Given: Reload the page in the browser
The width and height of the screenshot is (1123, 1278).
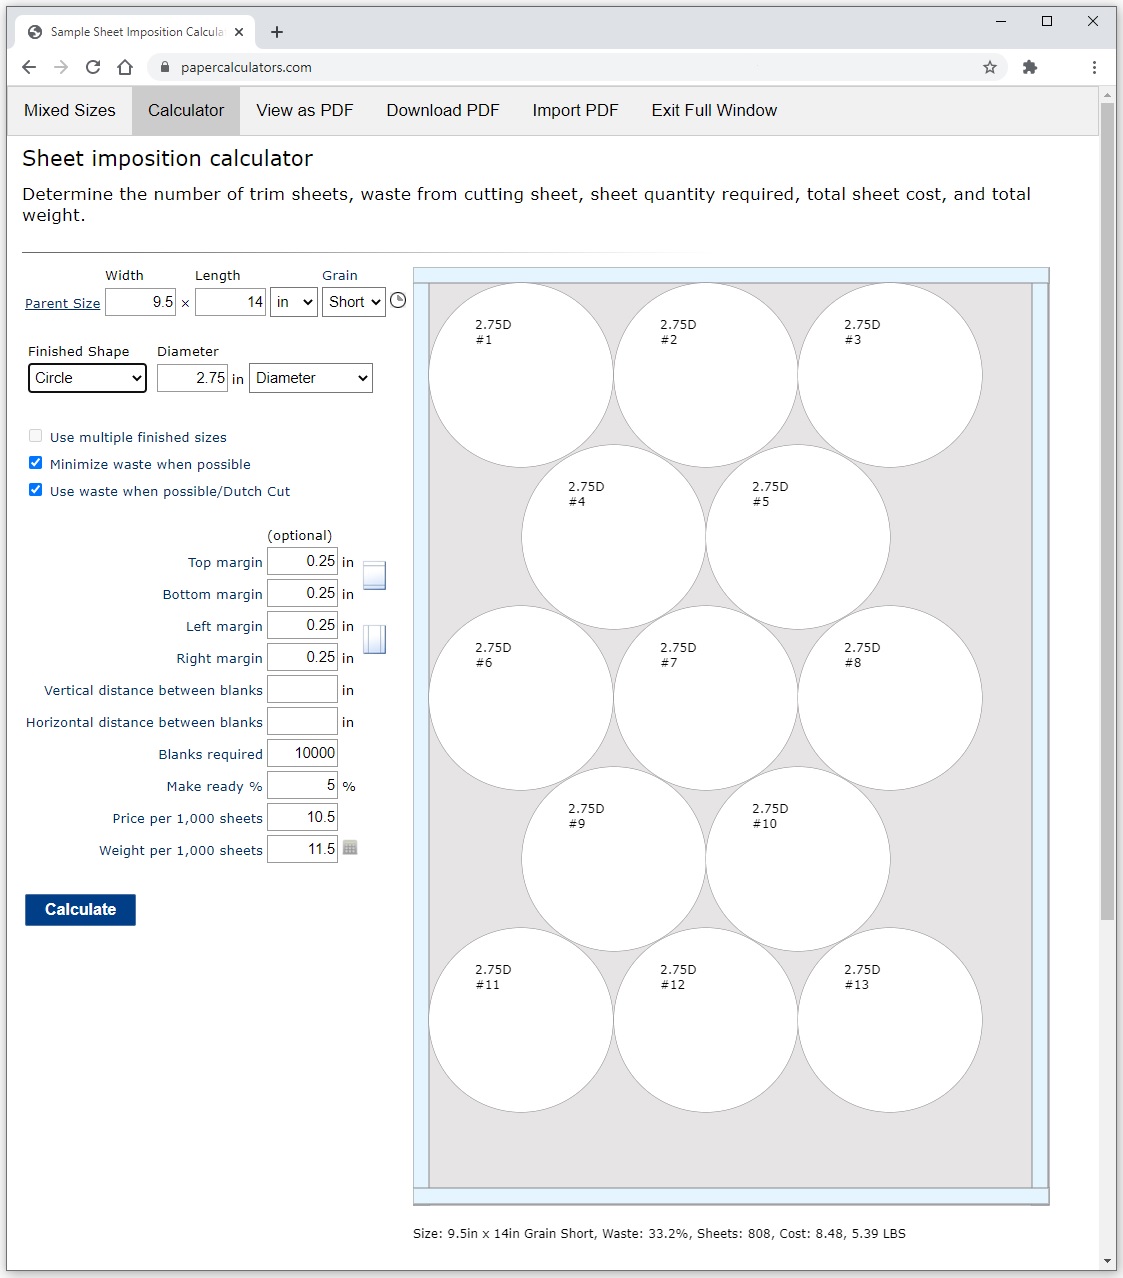Looking at the screenshot, I should [x=93, y=67].
